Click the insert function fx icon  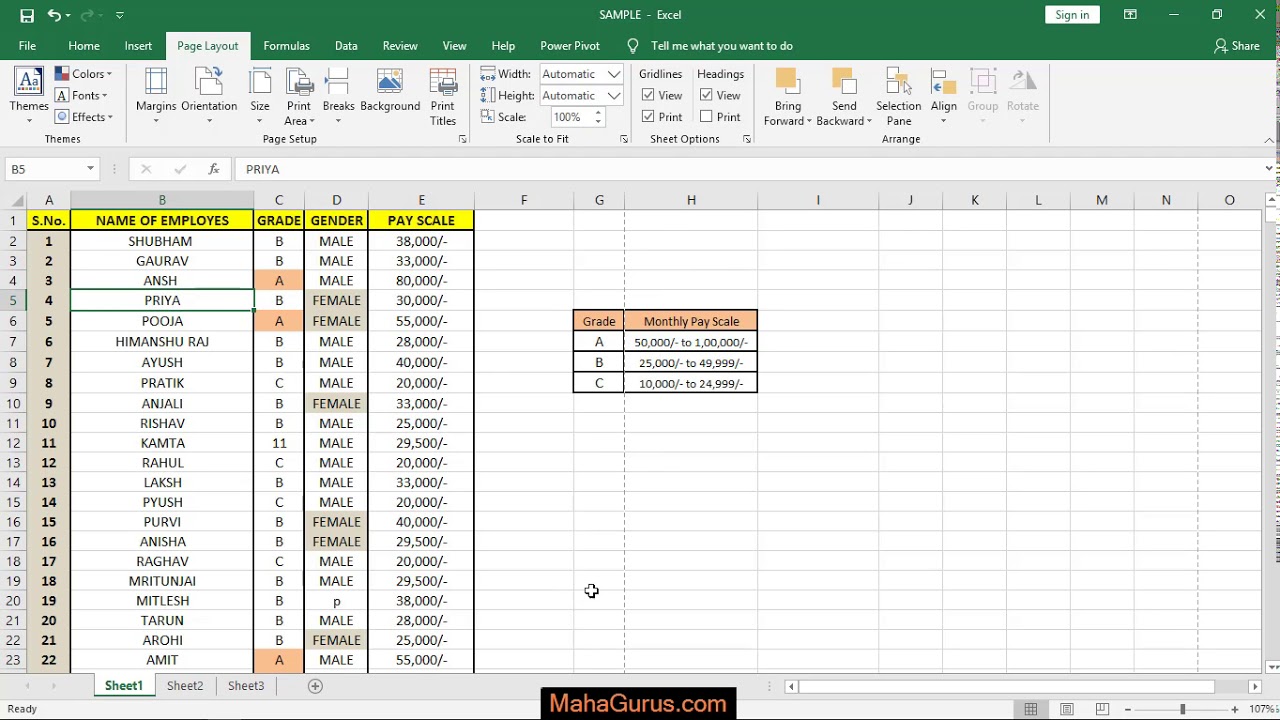[x=213, y=169]
